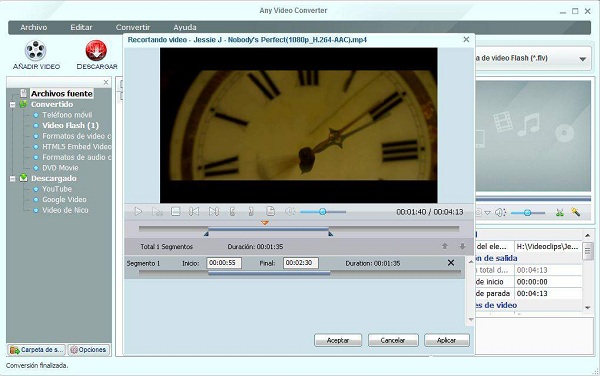Screen dimensions: 600x376
Task: Click the magic wand effects icon
Action: 576,212
